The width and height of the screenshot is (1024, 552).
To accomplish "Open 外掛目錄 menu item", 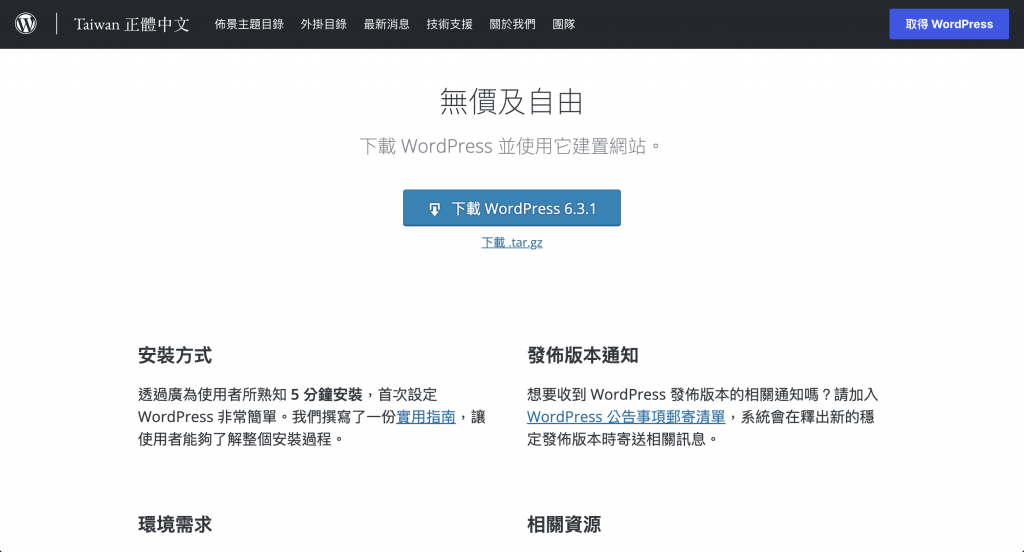I will pyautogui.click(x=323, y=24).
